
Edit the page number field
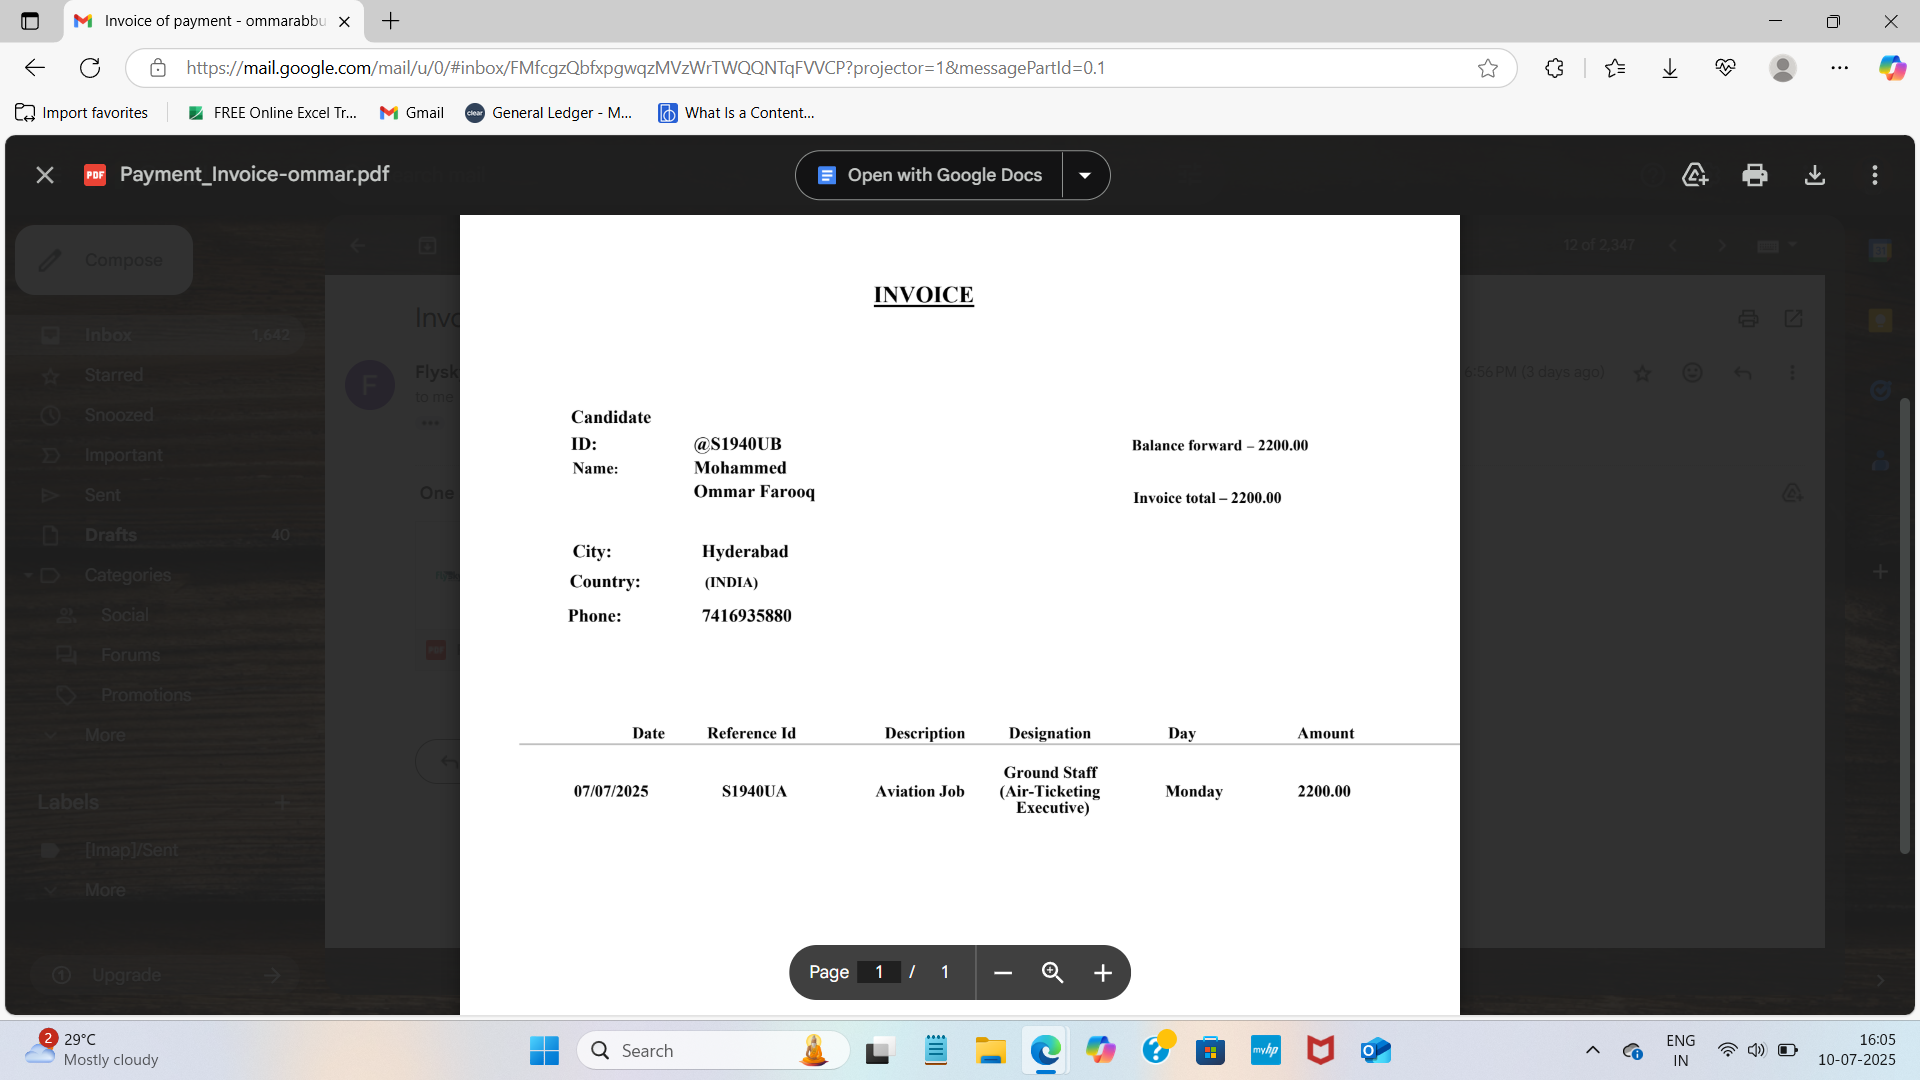[x=879, y=972]
